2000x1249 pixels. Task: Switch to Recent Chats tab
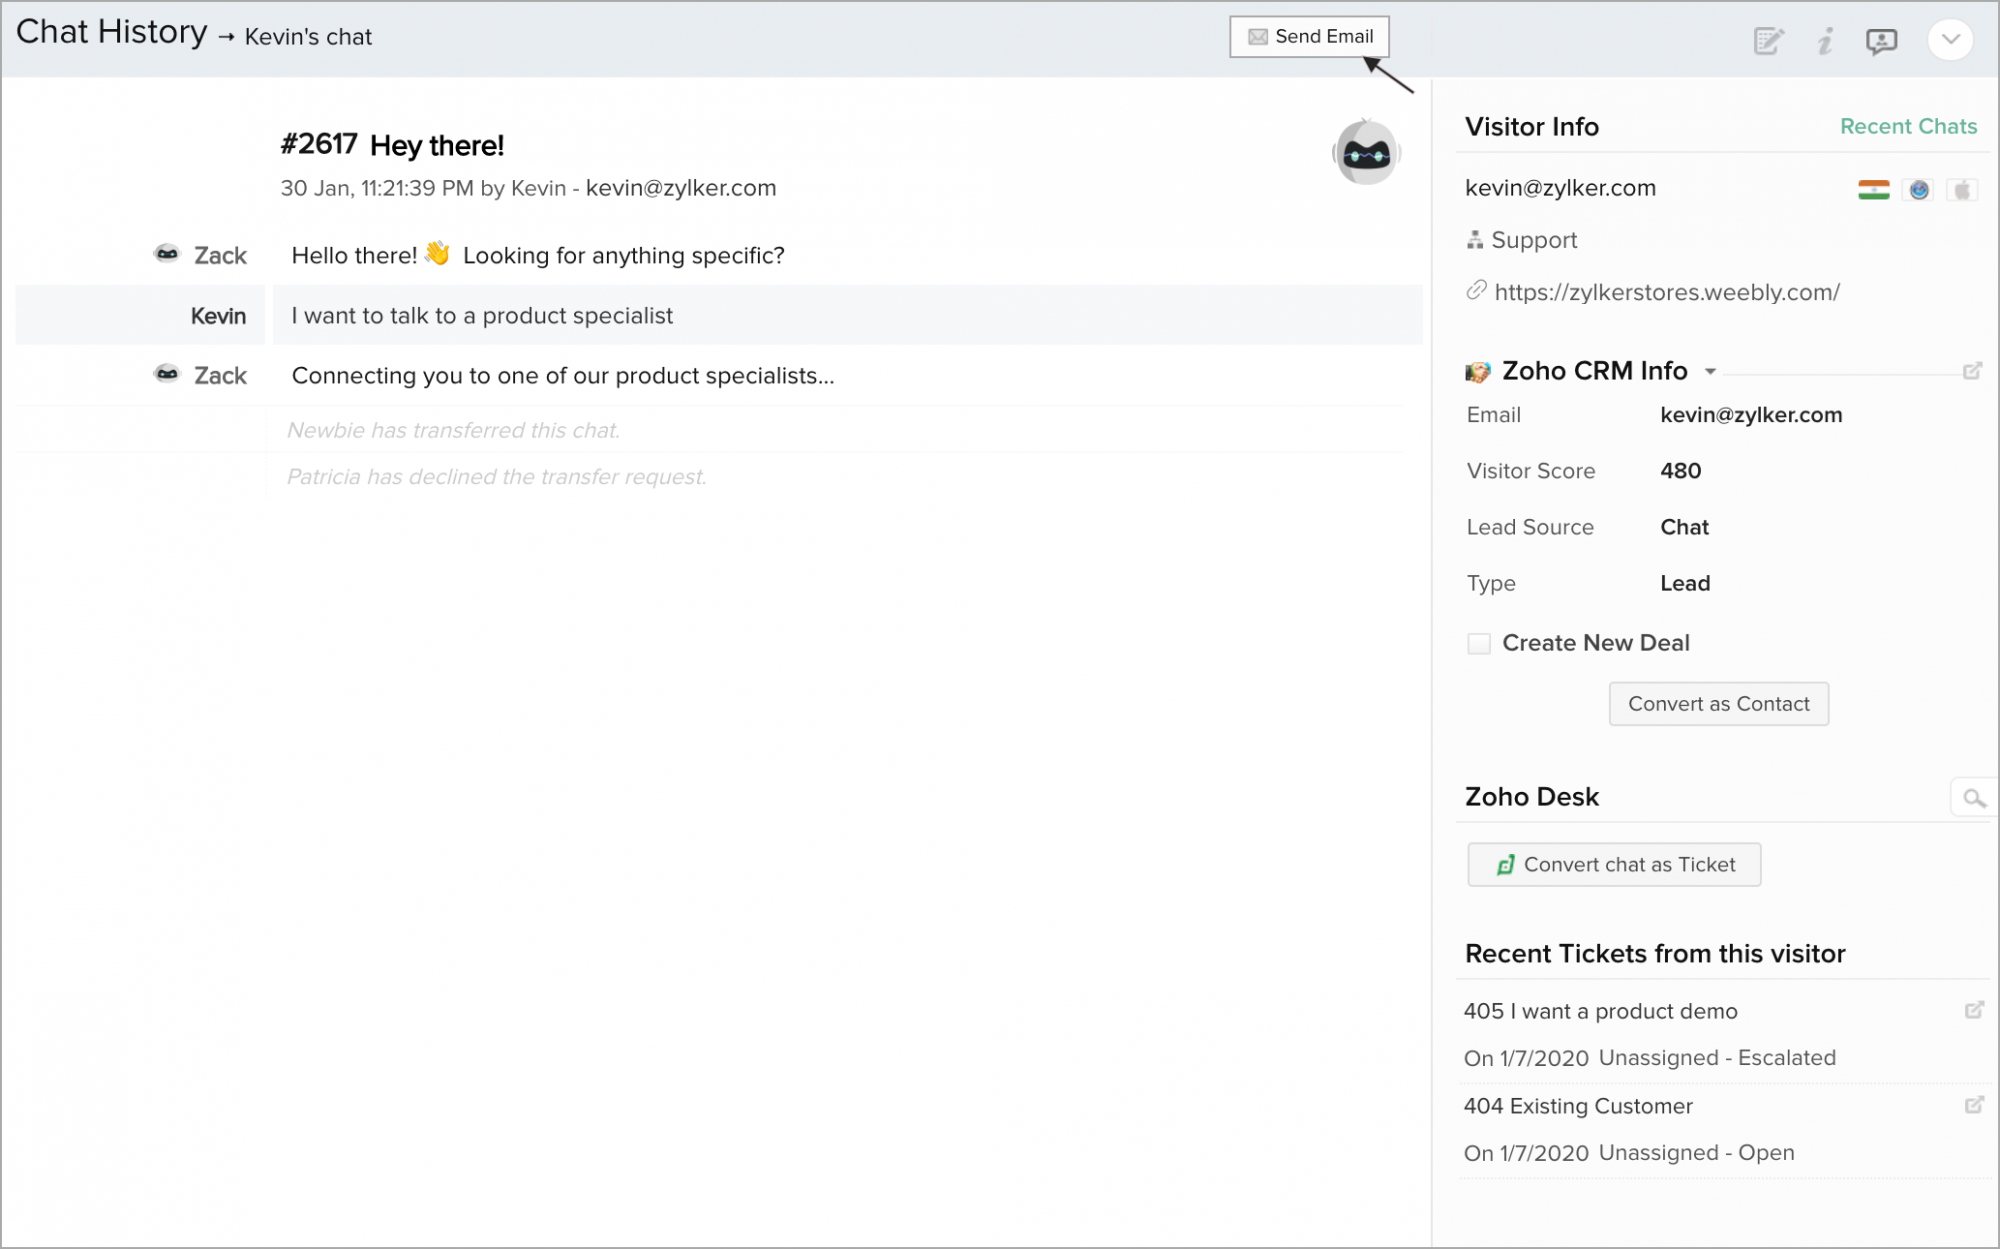[1907, 126]
